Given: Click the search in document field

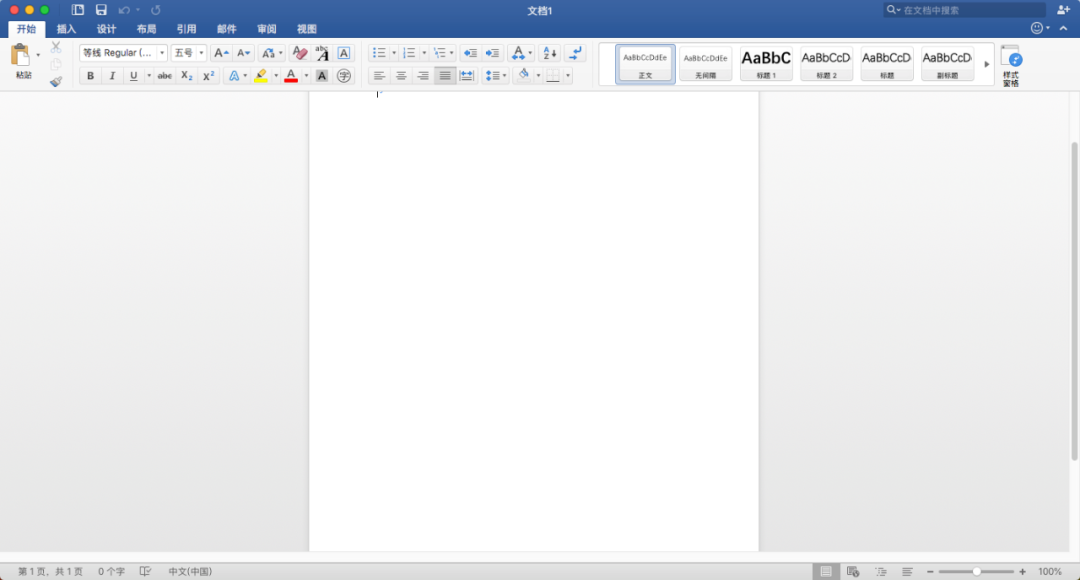Looking at the screenshot, I should coord(964,10).
